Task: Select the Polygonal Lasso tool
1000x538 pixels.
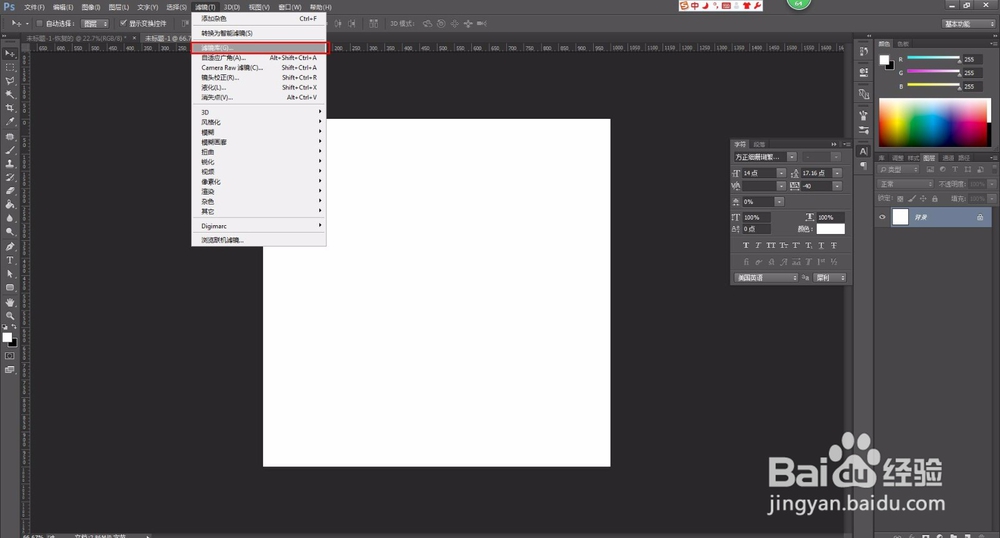Action: [10, 81]
